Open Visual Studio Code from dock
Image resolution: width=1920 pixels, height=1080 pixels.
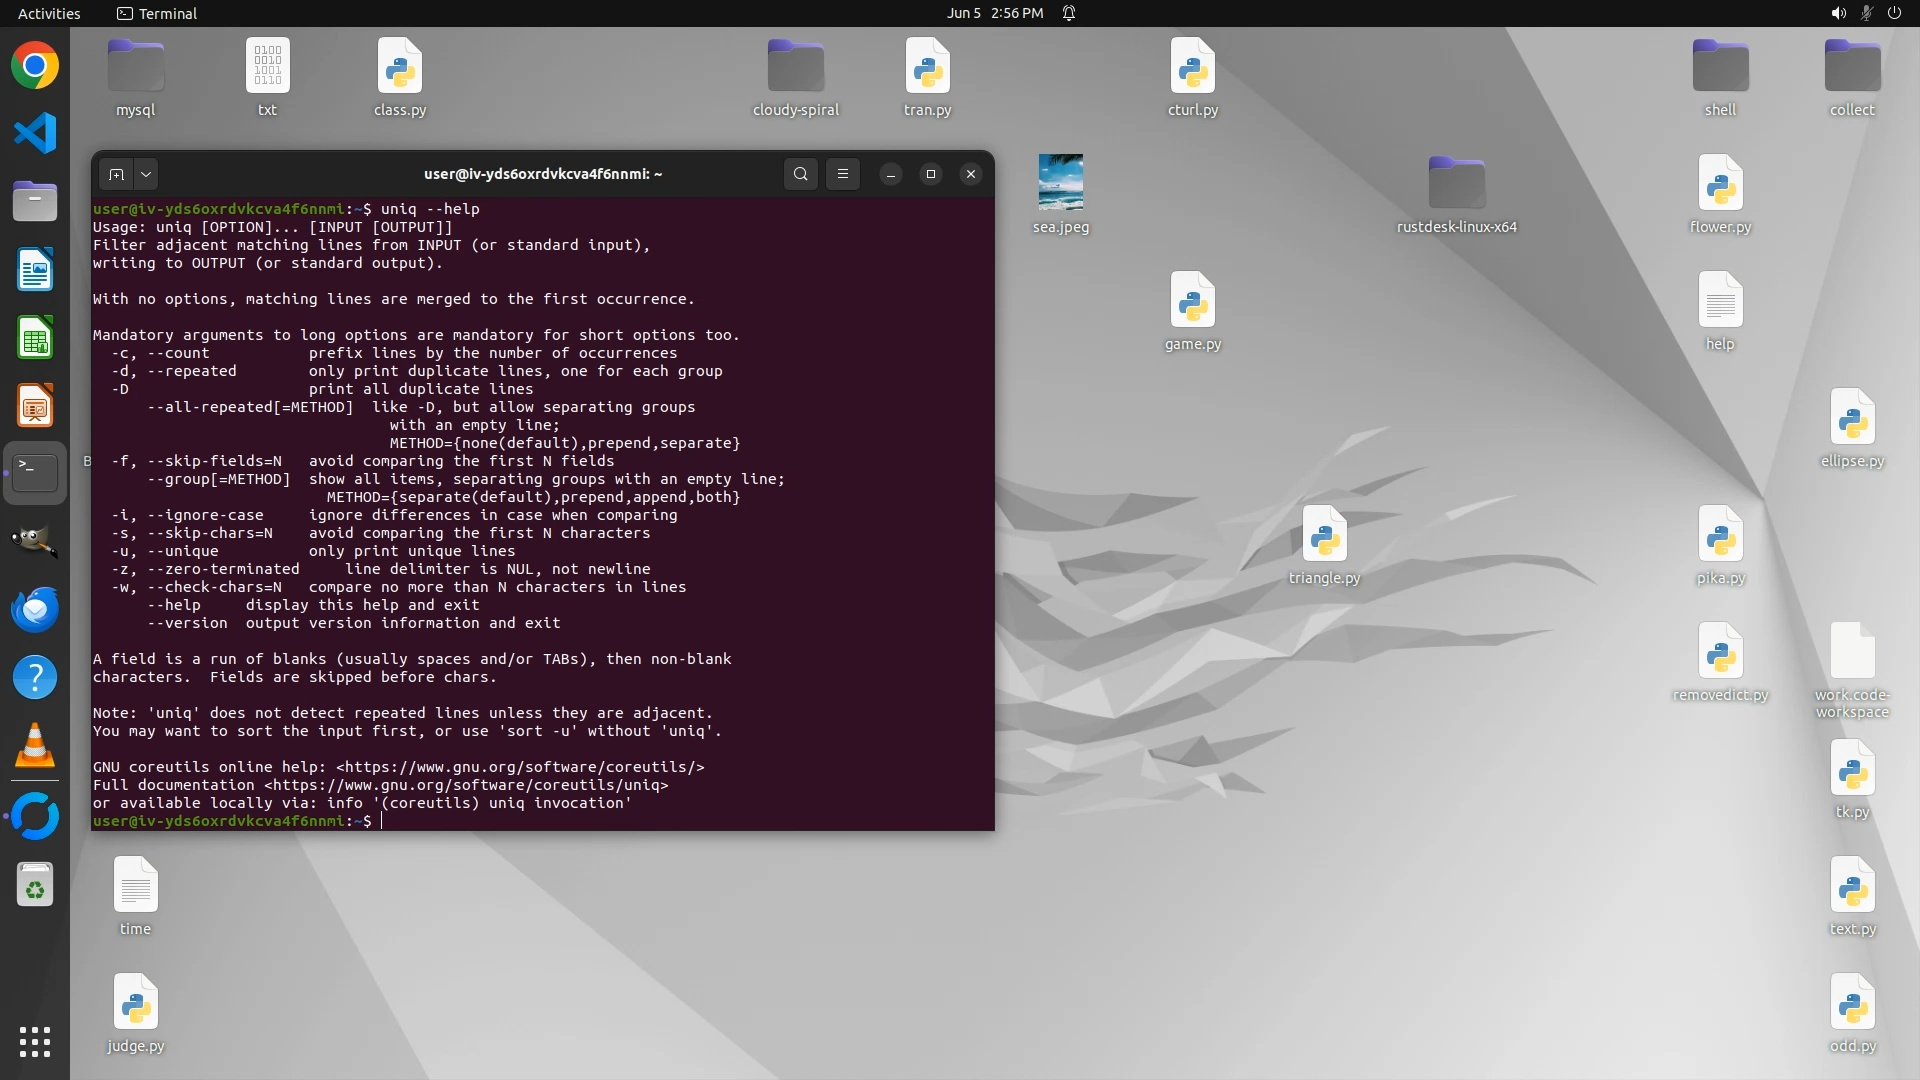coord(35,134)
